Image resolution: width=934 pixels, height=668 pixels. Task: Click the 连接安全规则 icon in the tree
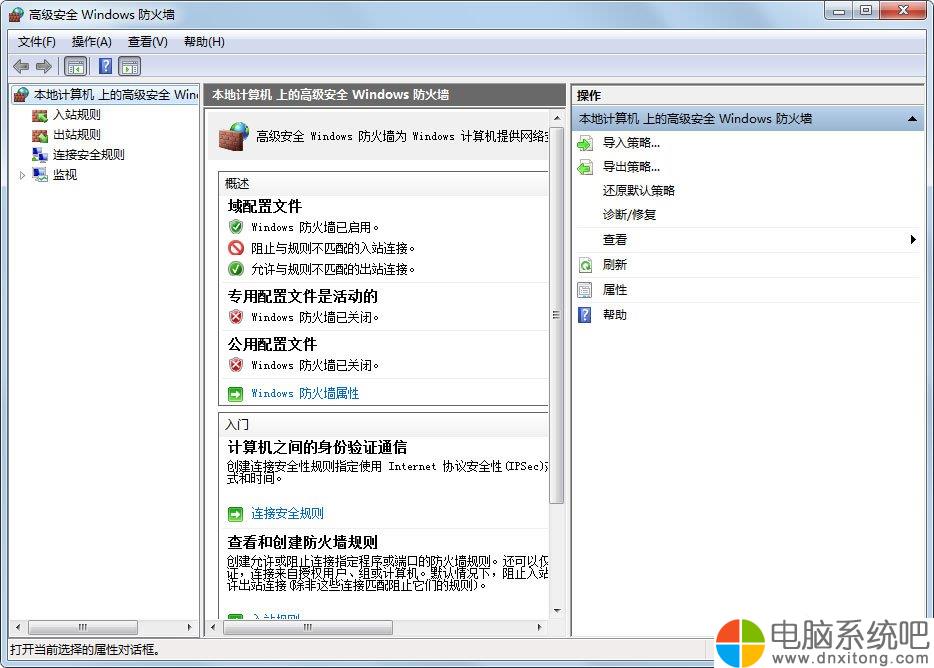[39, 155]
